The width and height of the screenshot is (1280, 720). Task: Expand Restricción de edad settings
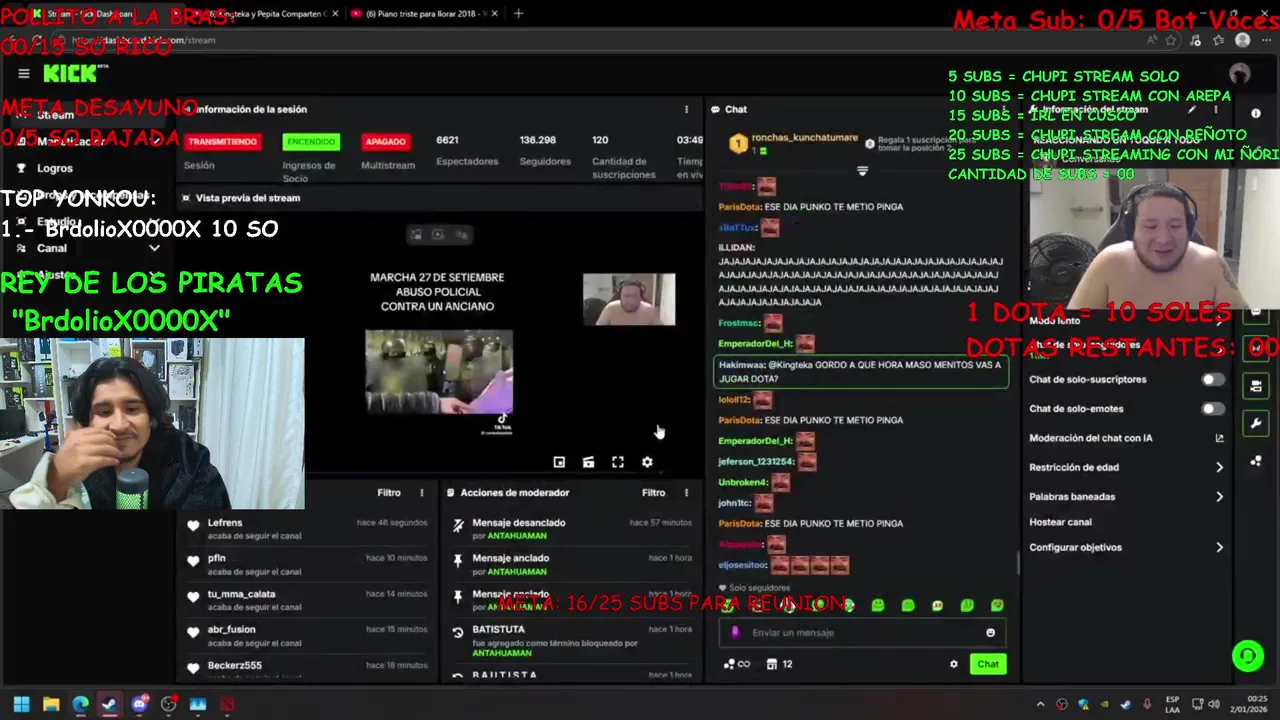1126,467
